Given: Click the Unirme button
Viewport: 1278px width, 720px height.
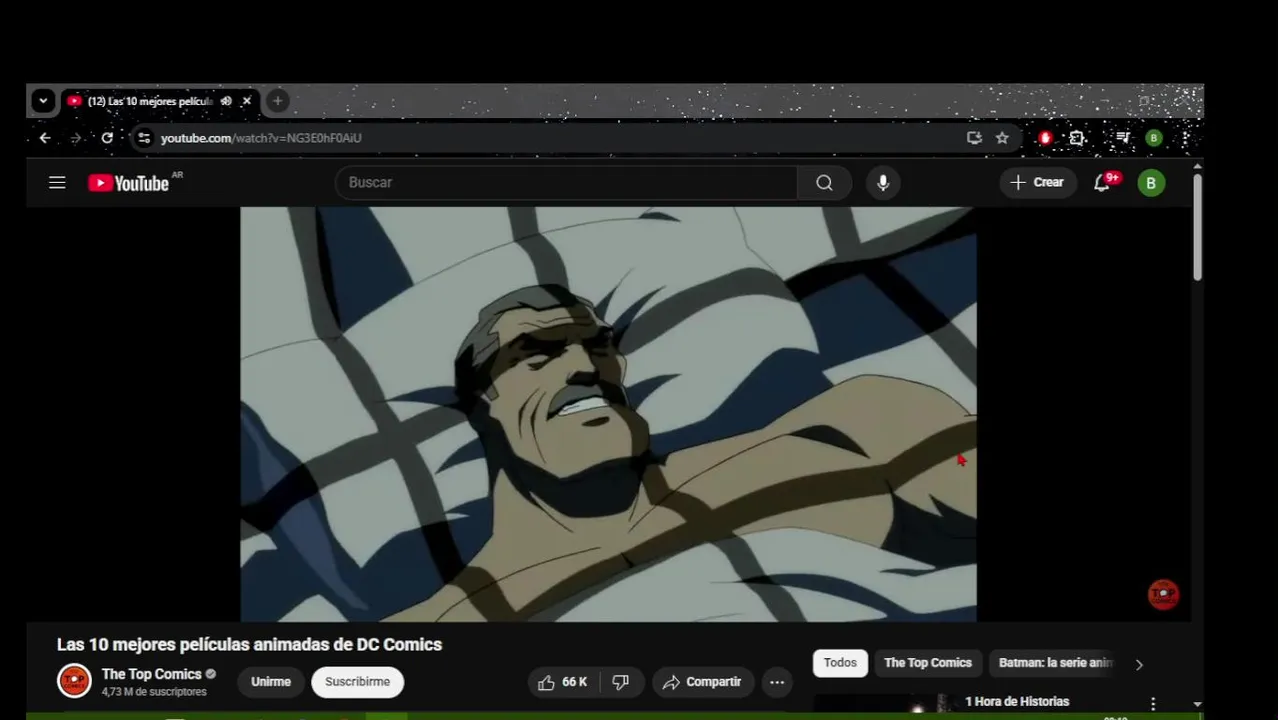Looking at the screenshot, I should (271, 682).
